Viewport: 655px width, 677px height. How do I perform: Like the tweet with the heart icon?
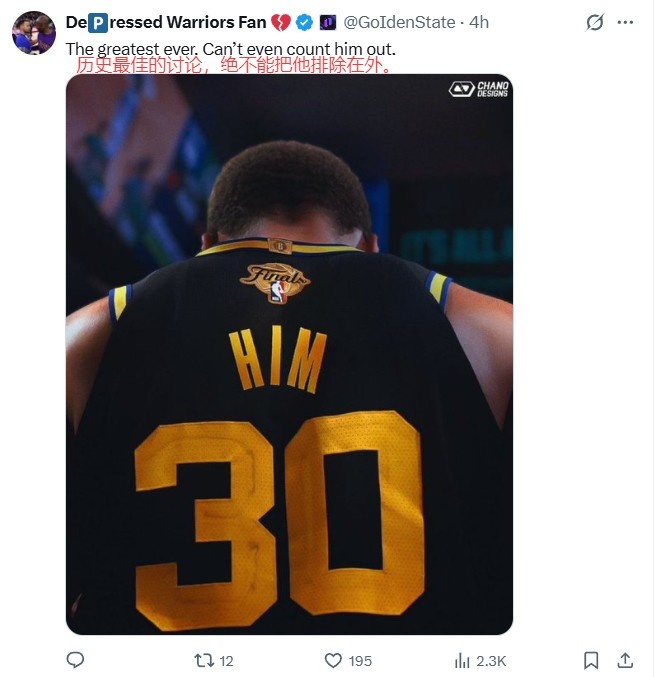pos(334,660)
